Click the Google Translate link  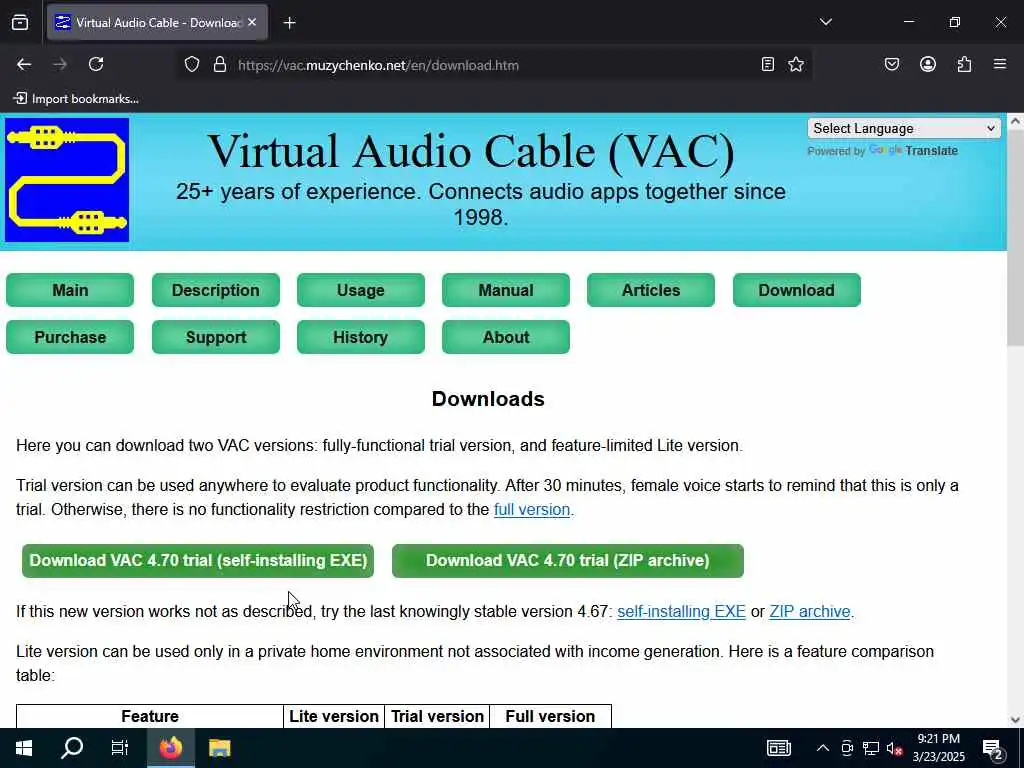(x=913, y=151)
